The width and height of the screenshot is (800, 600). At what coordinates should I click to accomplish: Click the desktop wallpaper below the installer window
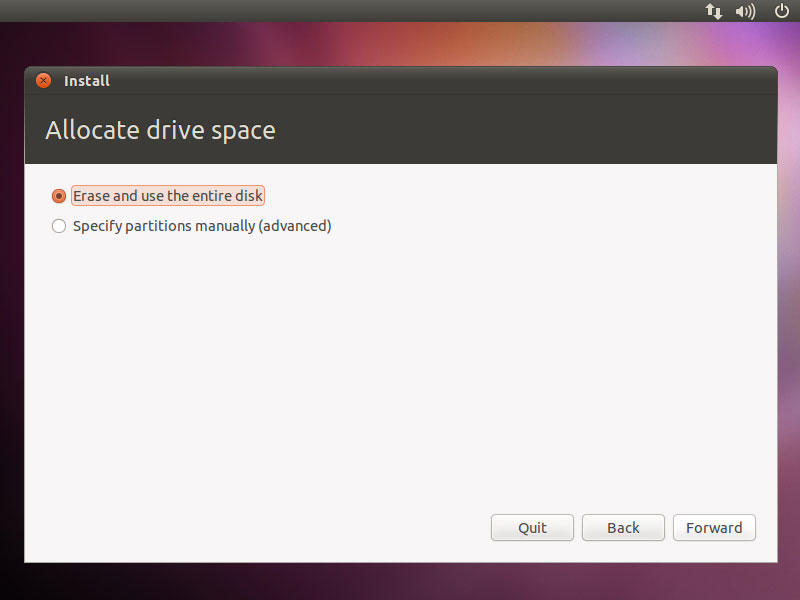pyautogui.click(x=400, y=582)
